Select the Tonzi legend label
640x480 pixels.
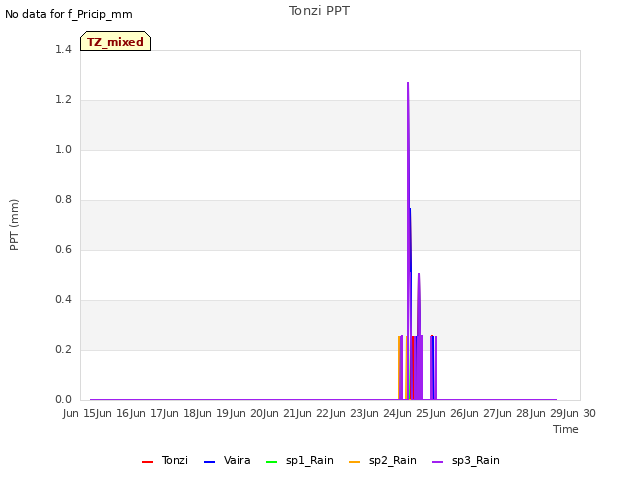click(x=175, y=460)
